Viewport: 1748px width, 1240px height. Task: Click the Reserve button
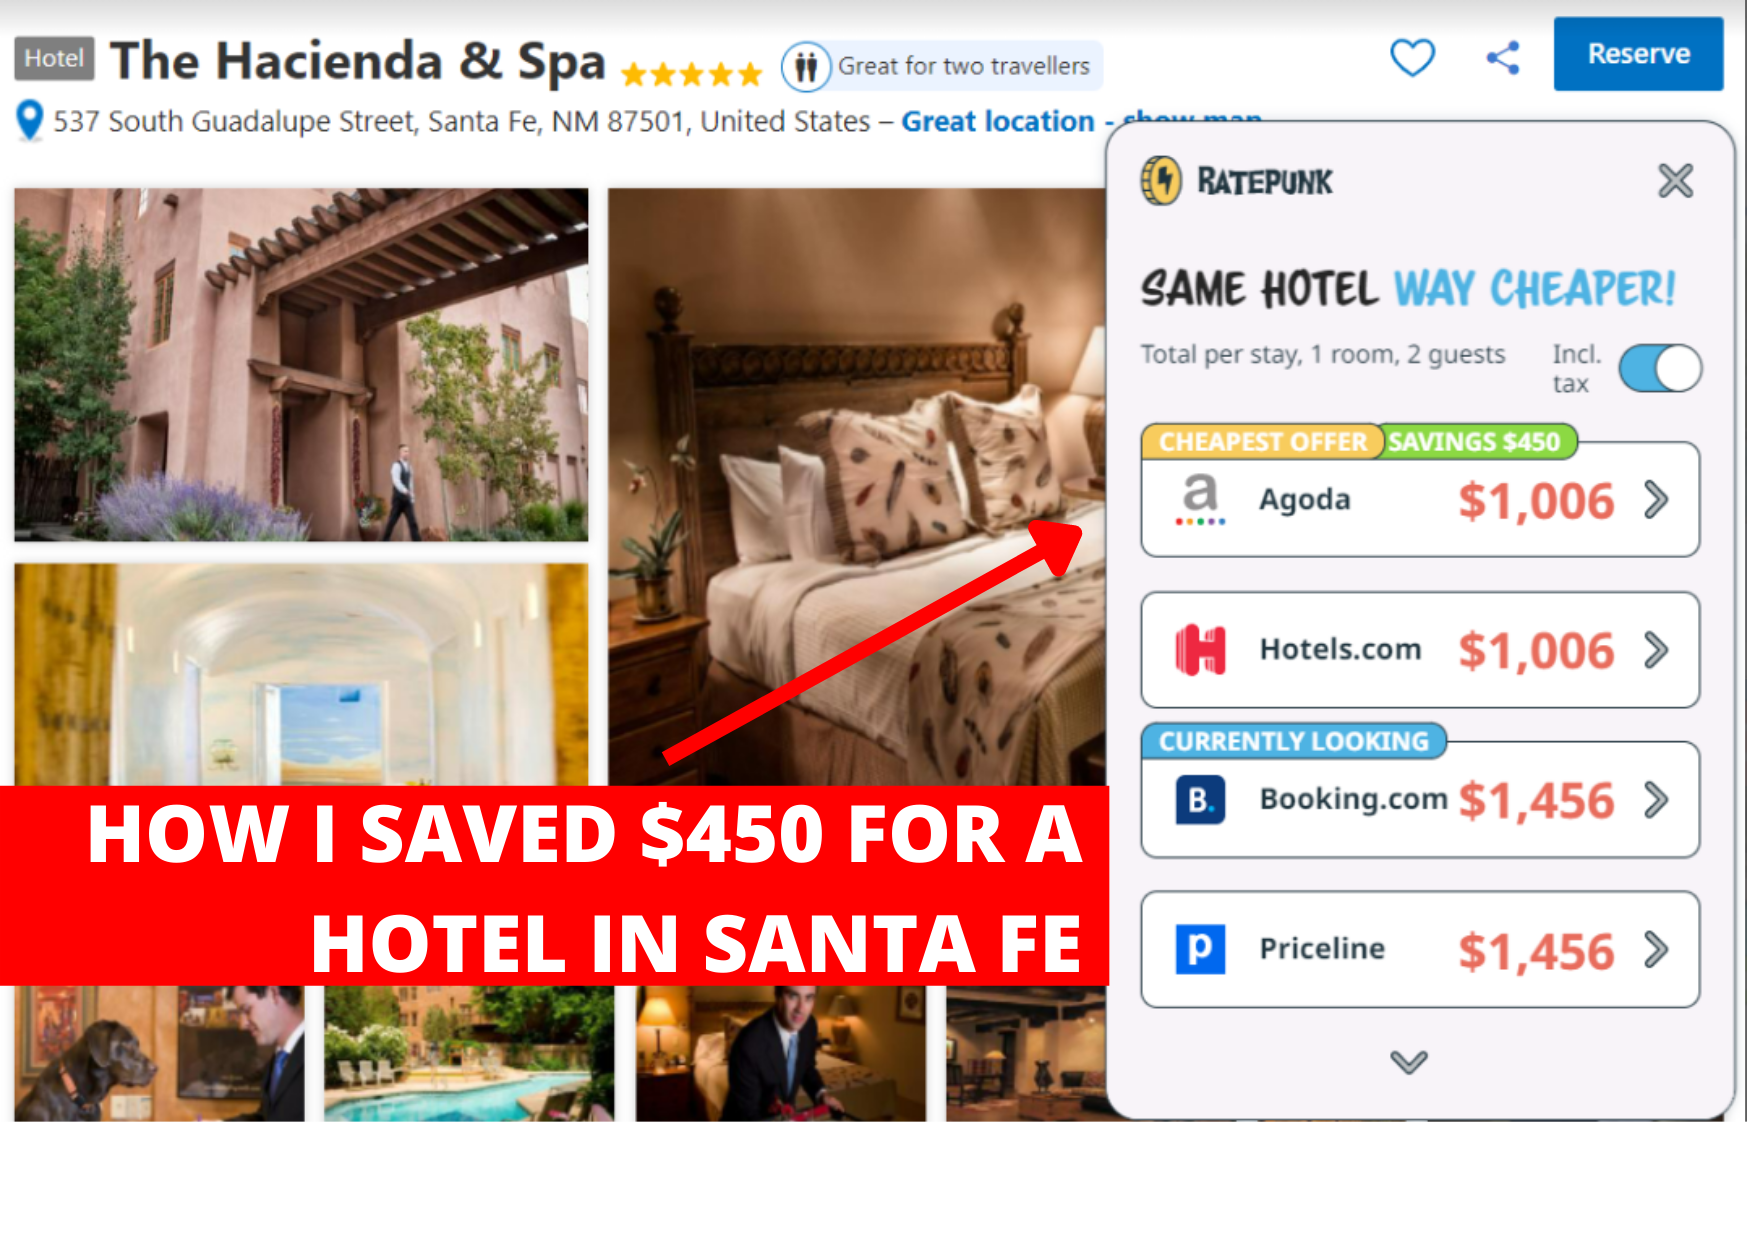coord(1638,54)
